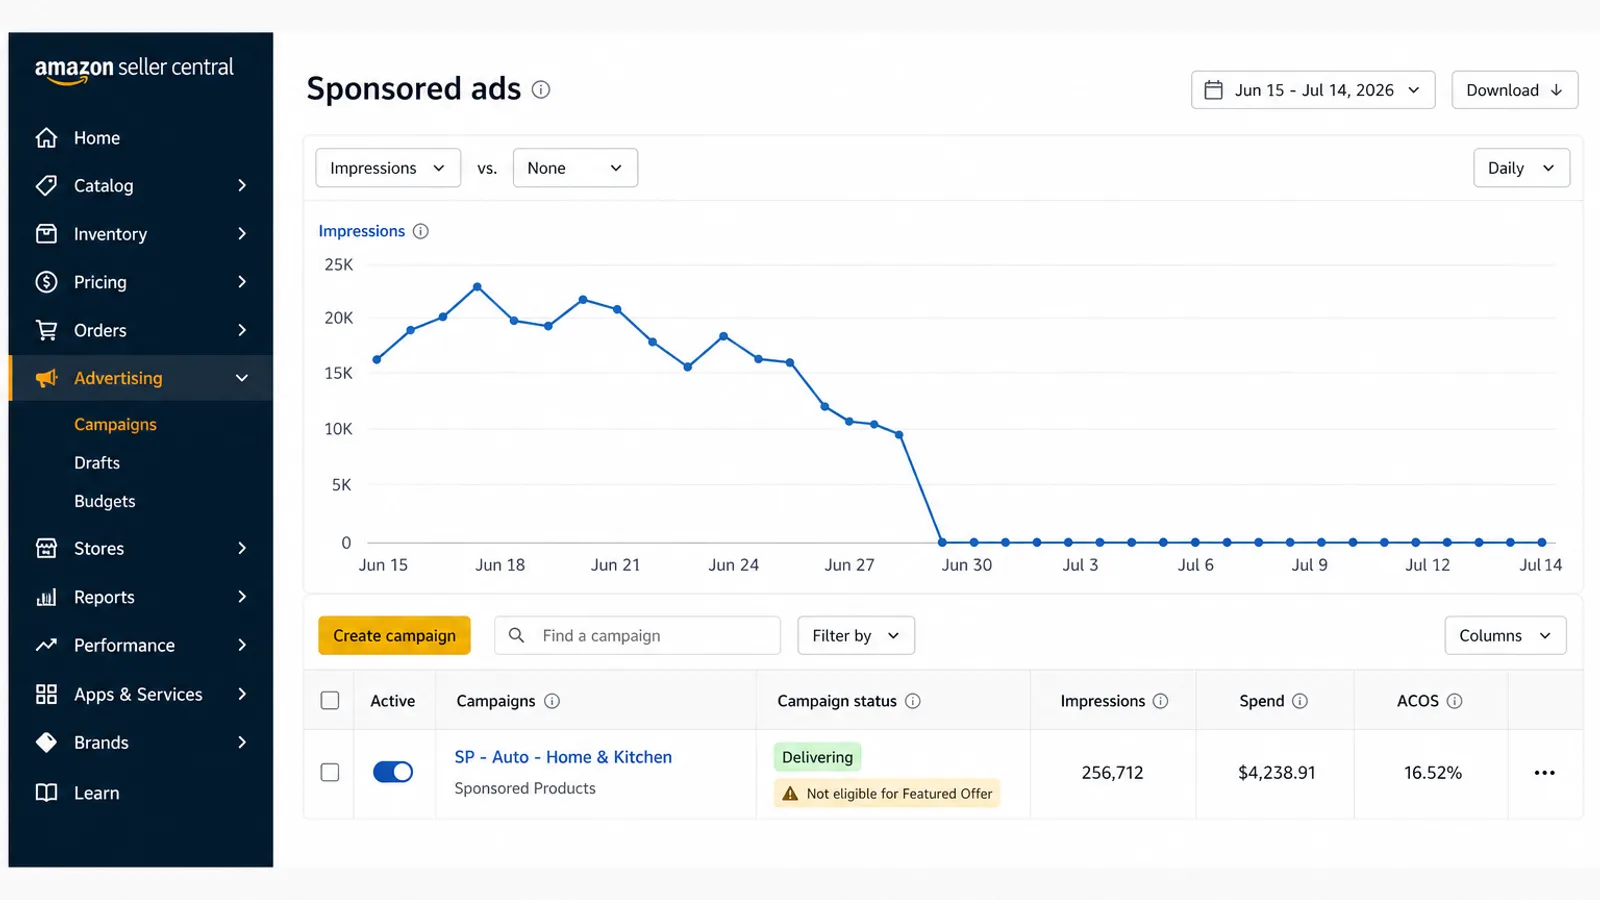This screenshot has height=900, width=1600.
Task: Expand the Stores menu chevron
Action: (x=242, y=548)
